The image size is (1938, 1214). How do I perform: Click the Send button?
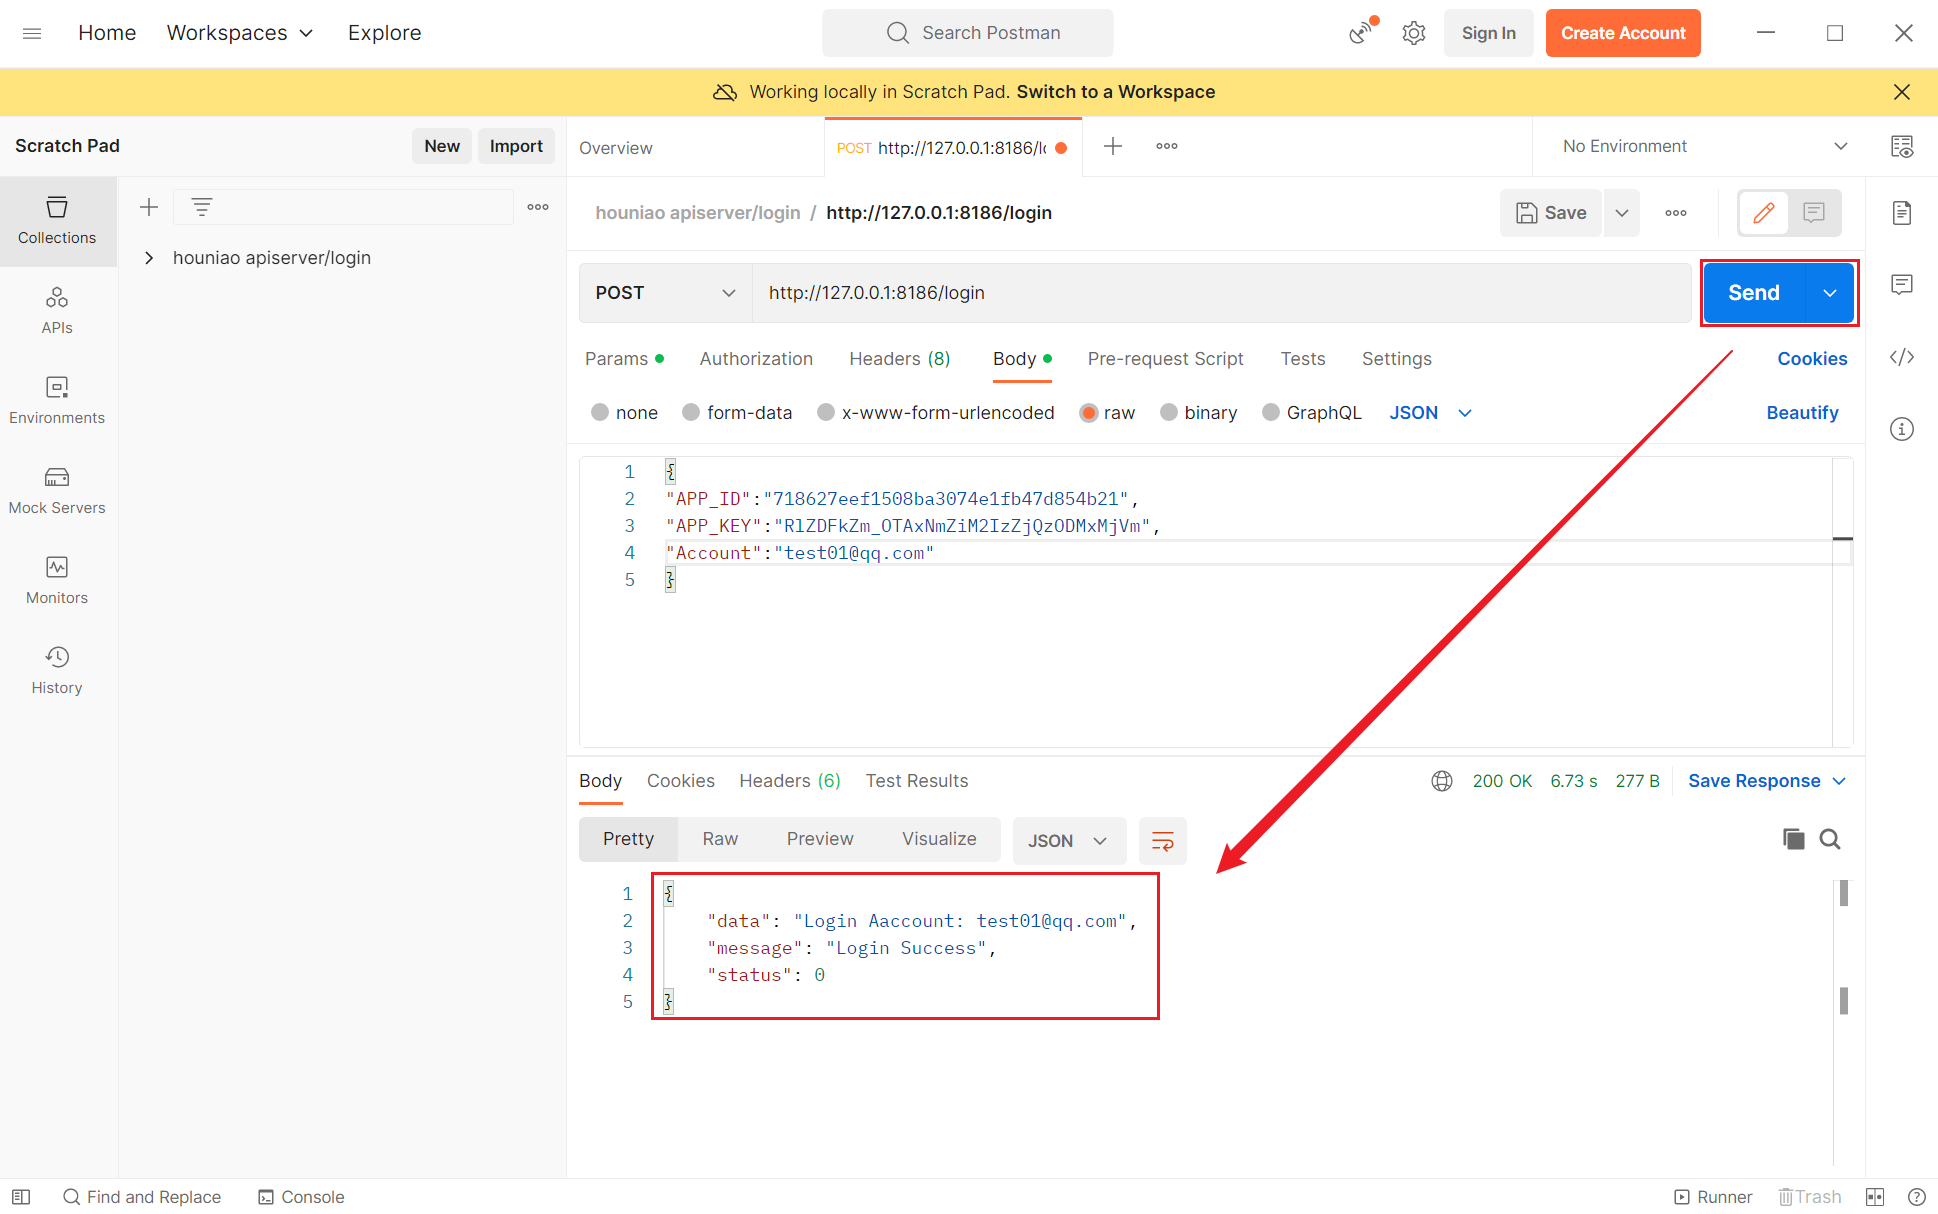click(x=1754, y=293)
